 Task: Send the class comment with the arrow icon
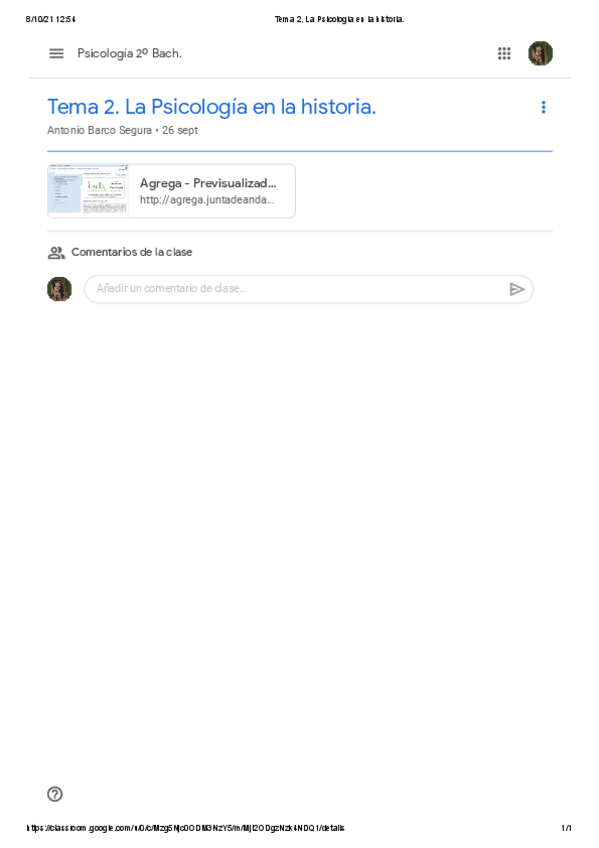pos(517,289)
